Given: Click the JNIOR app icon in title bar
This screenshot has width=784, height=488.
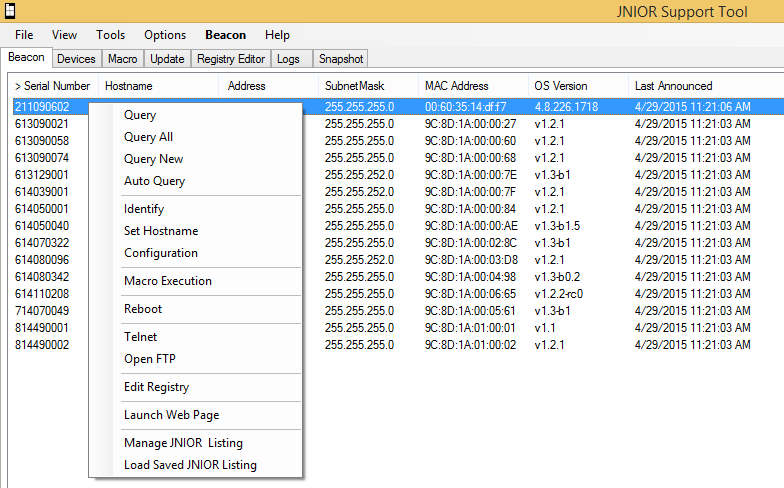Looking at the screenshot, I should pos(10,10).
